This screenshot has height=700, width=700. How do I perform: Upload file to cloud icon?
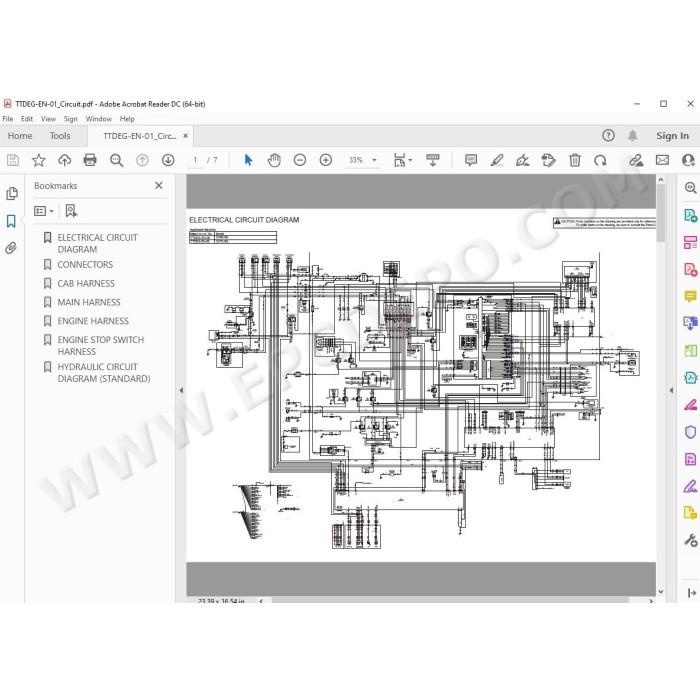point(64,160)
